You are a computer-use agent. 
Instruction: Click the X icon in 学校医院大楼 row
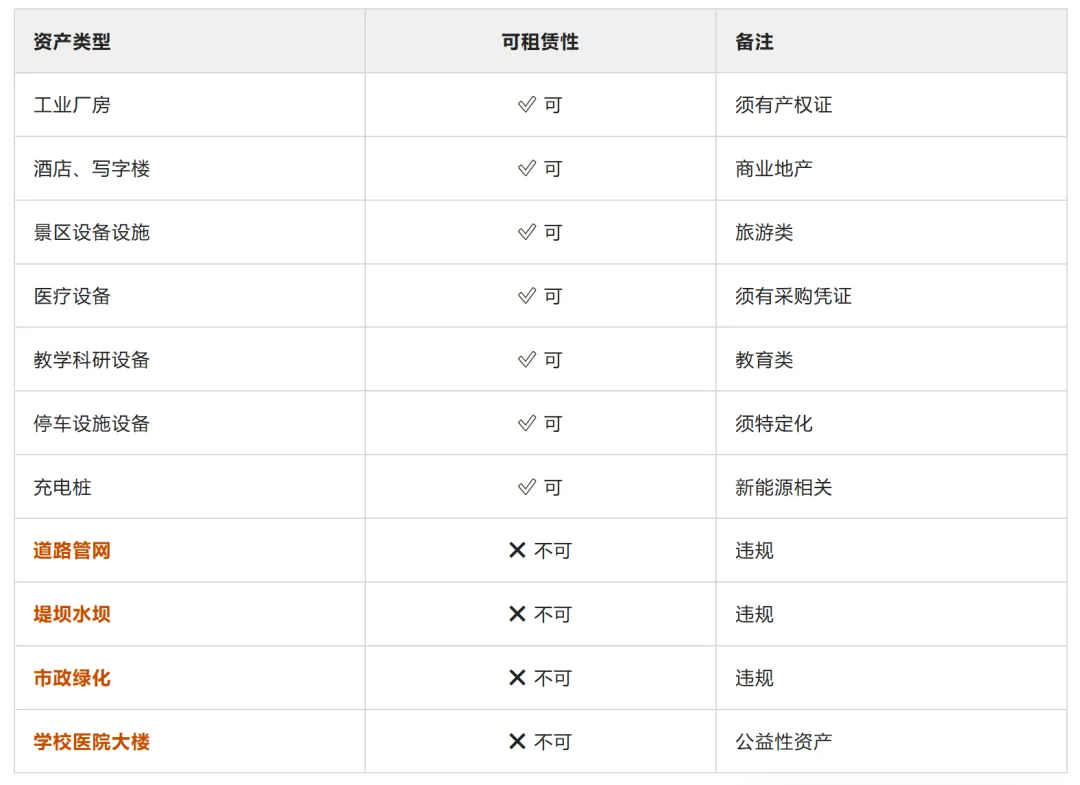point(517,742)
